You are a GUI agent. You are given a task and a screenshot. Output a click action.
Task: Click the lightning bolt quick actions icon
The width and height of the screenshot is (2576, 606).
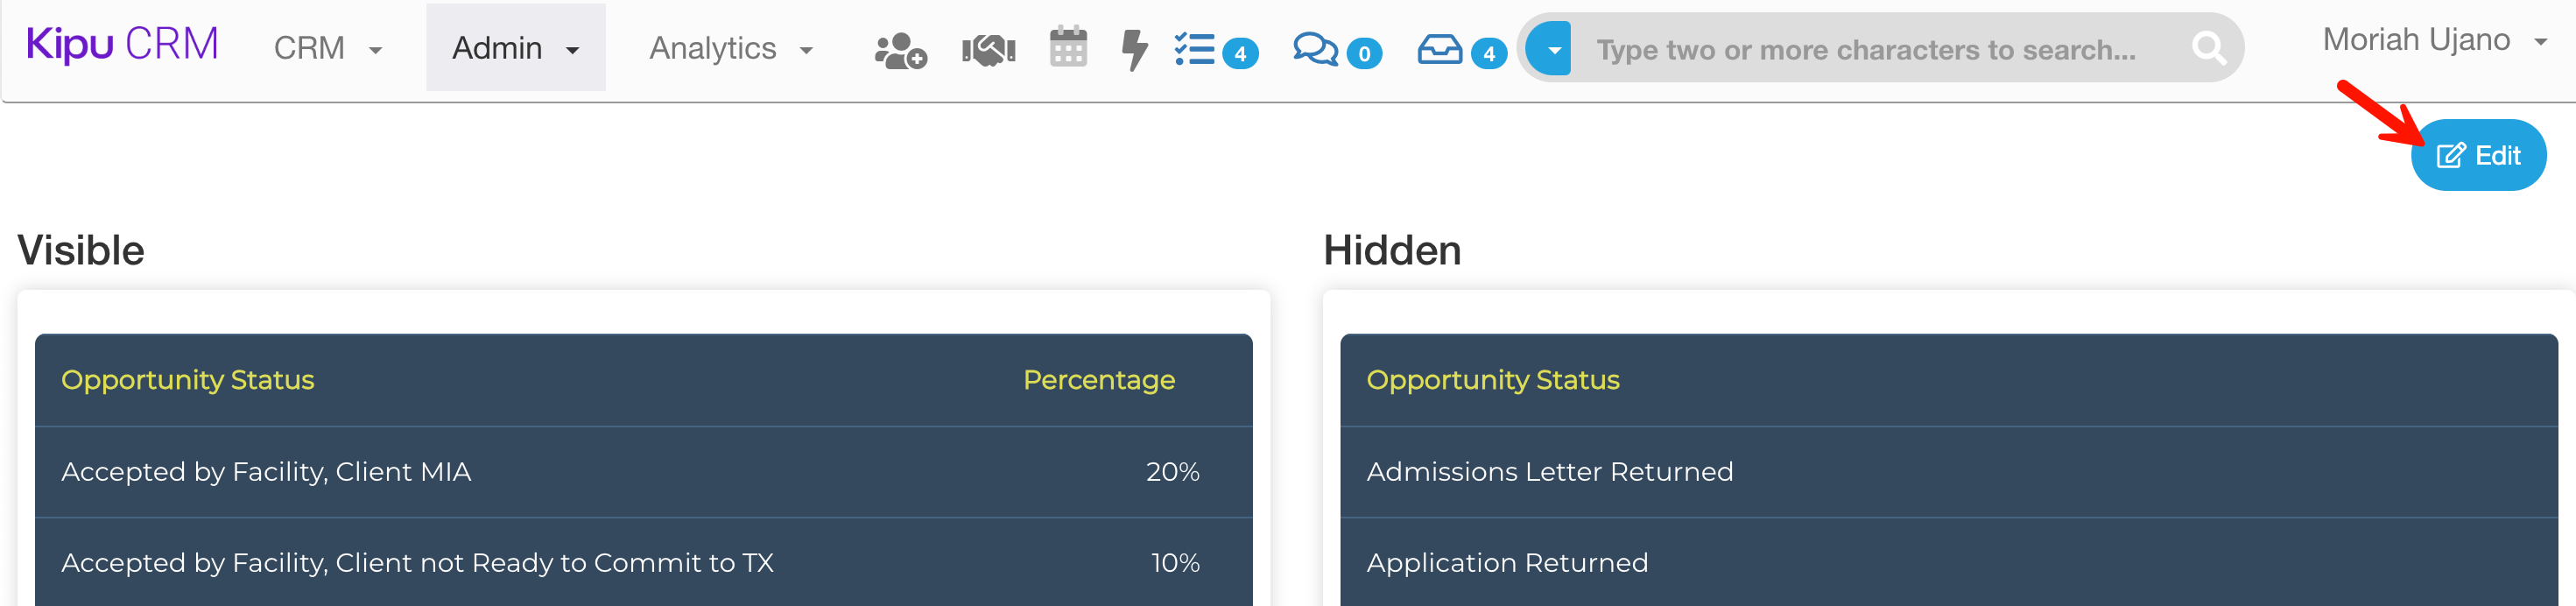point(1134,49)
